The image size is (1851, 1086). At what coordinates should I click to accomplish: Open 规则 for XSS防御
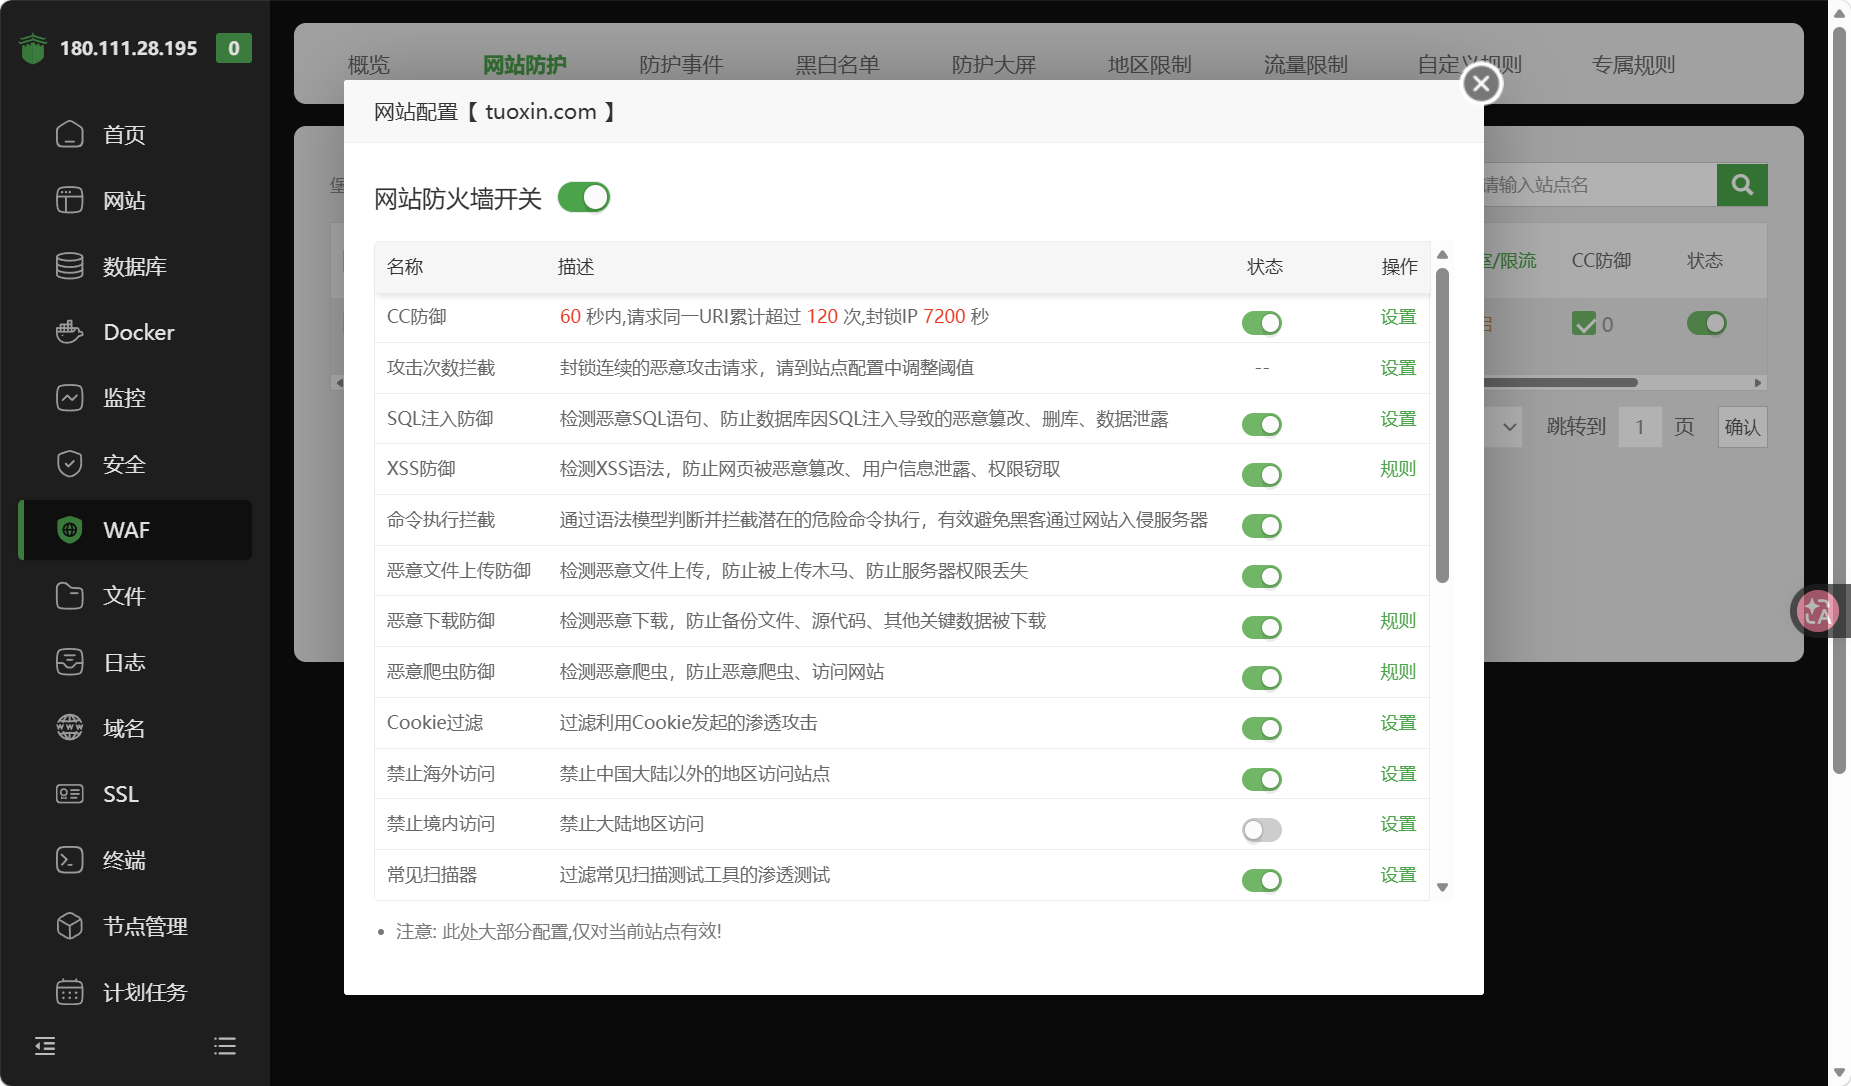pyautogui.click(x=1398, y=469)
